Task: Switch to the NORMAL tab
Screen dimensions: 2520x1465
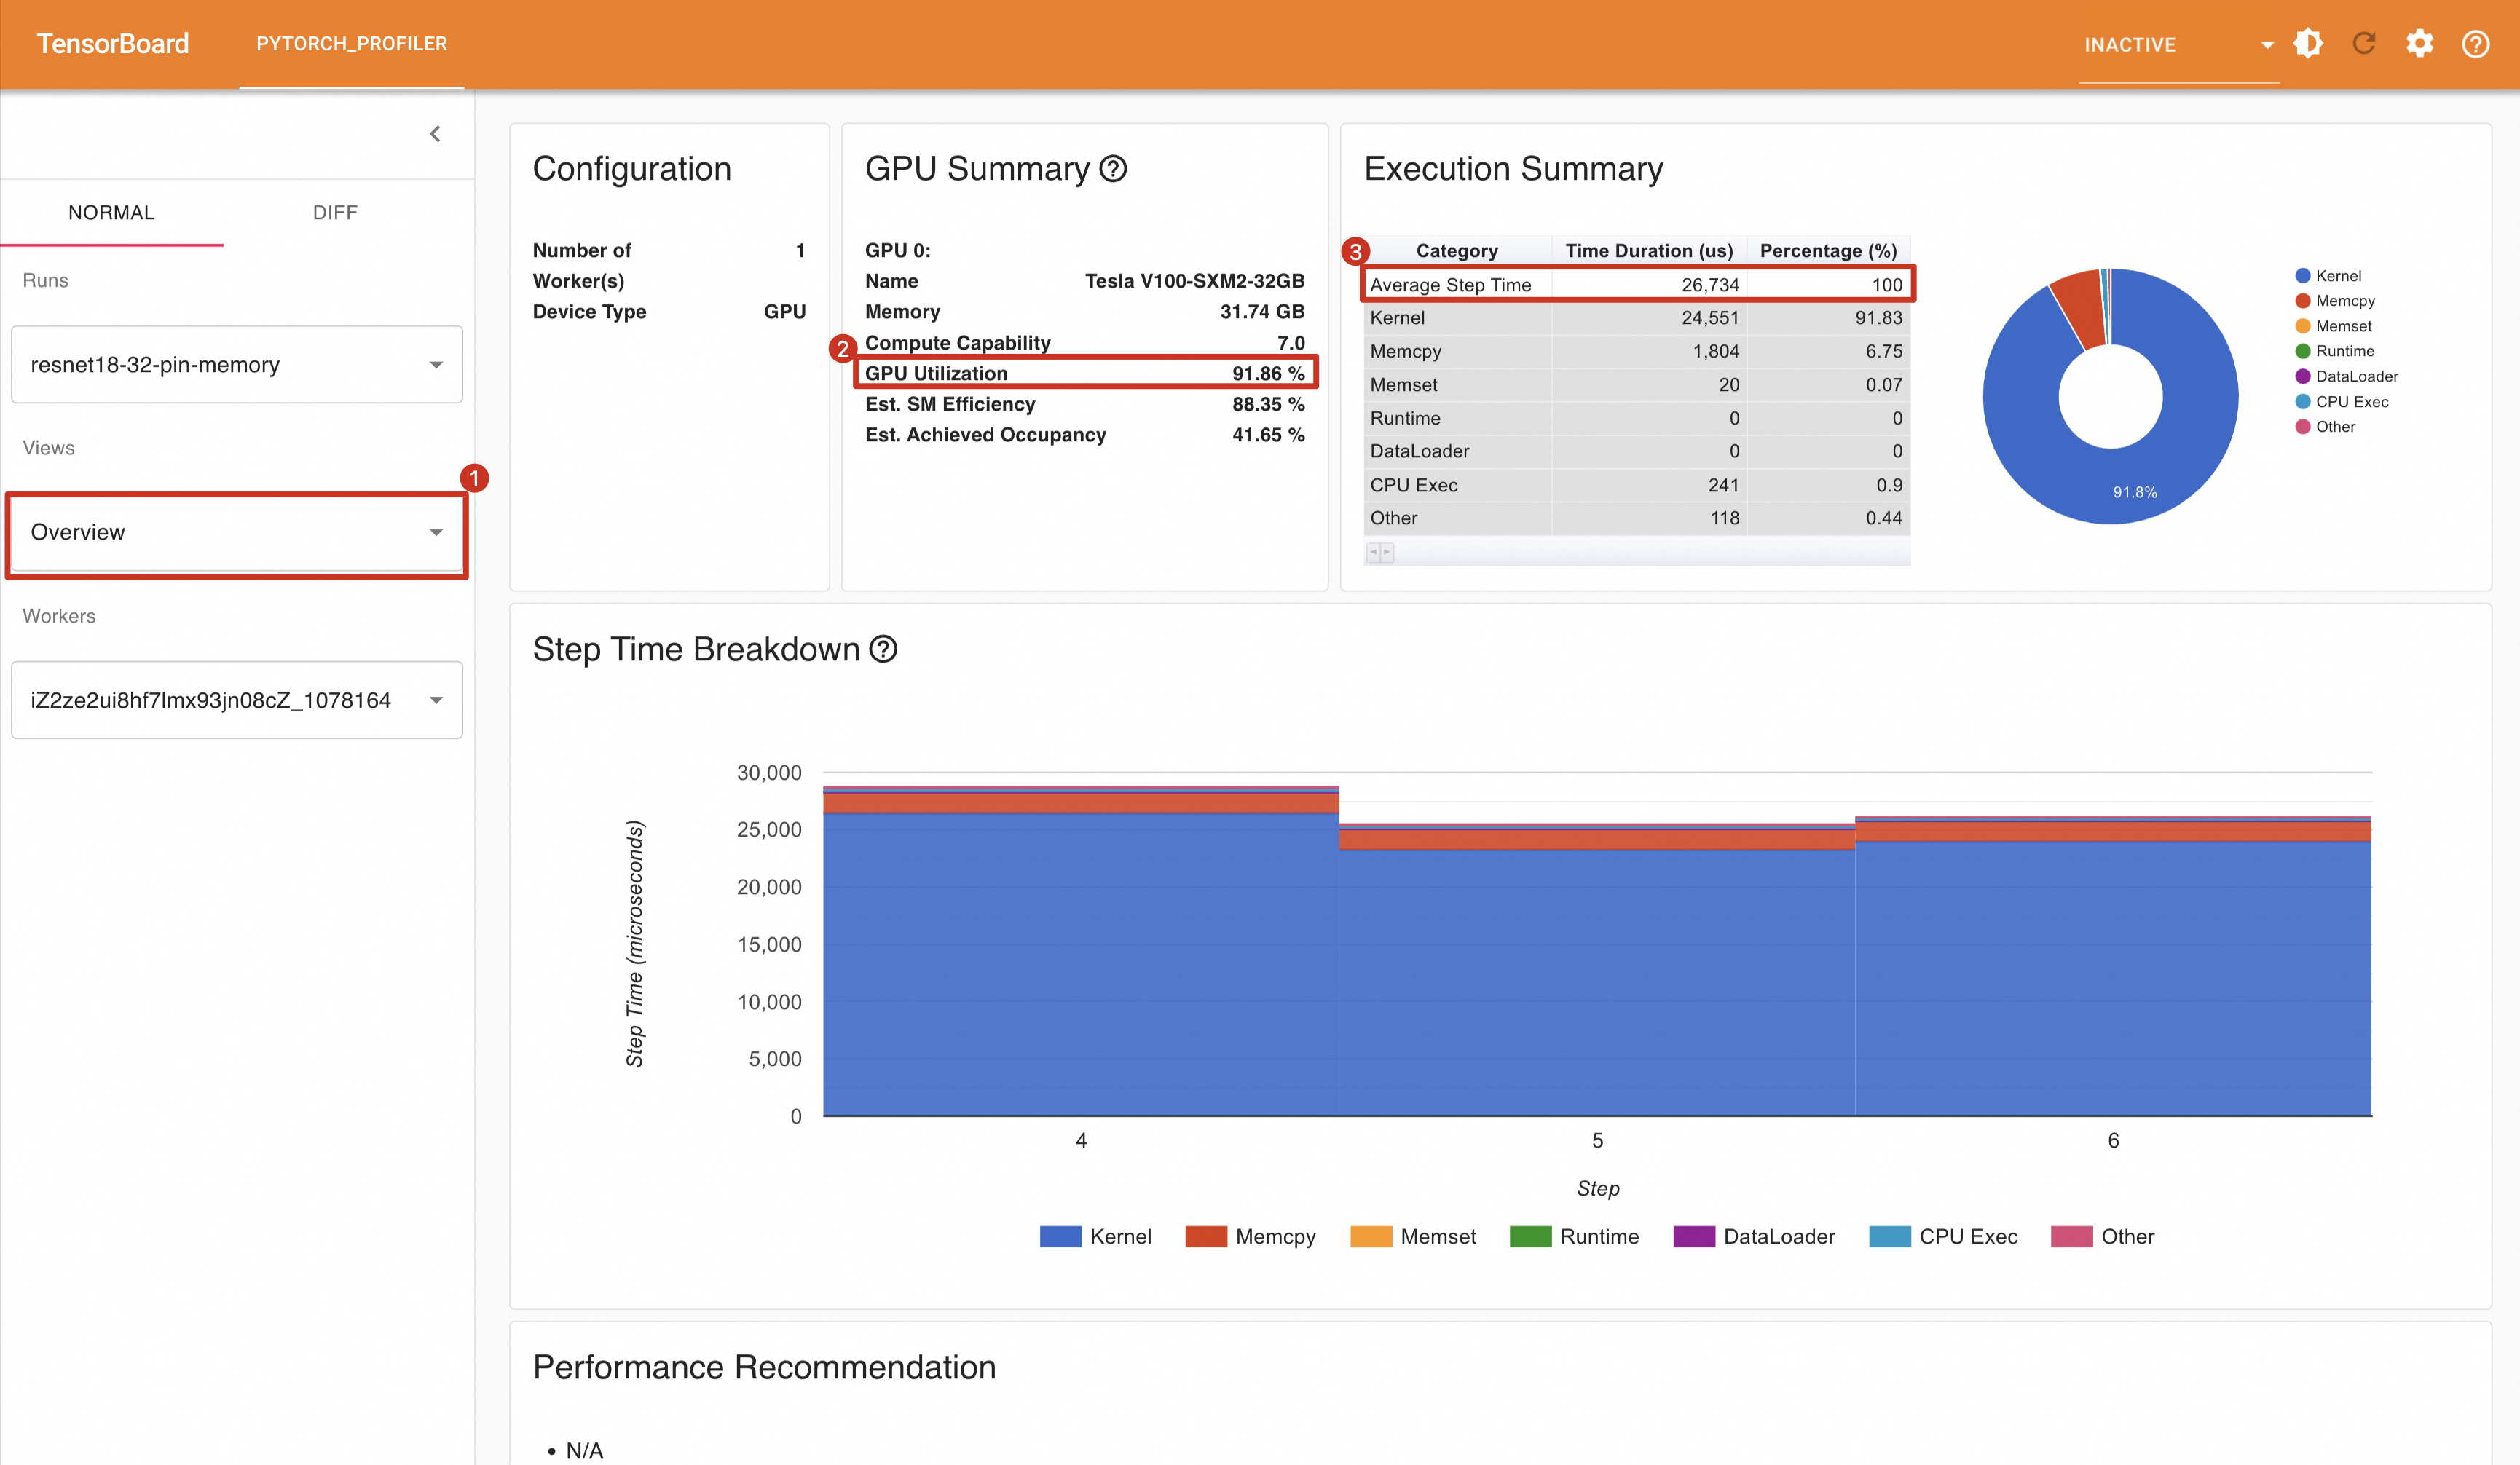Action: pyautogui.click(x=111, y=213)
